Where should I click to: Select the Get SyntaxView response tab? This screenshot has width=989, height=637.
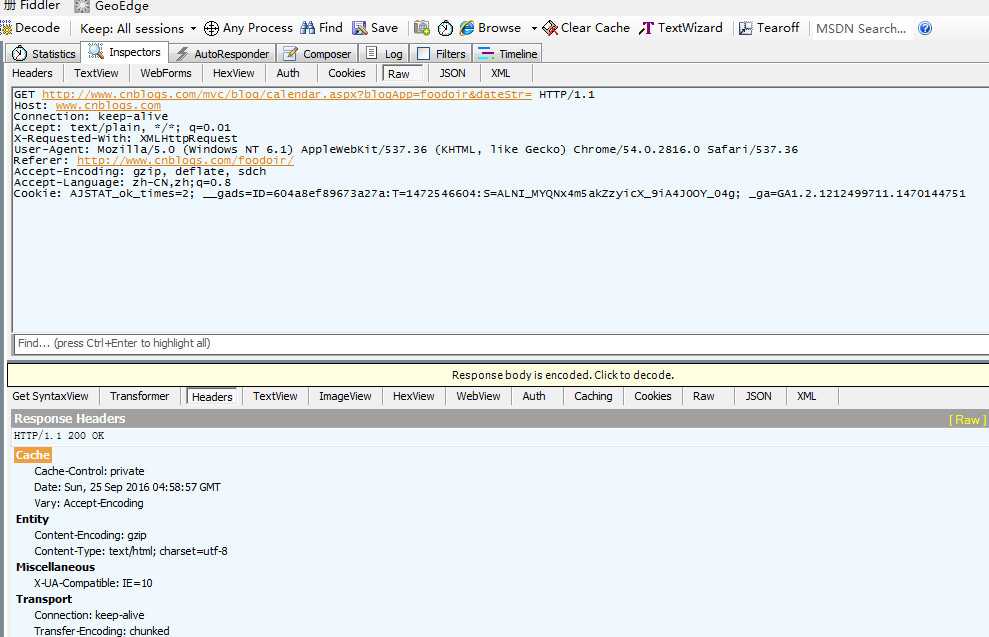pyautogui.click(x=50, y=396)
